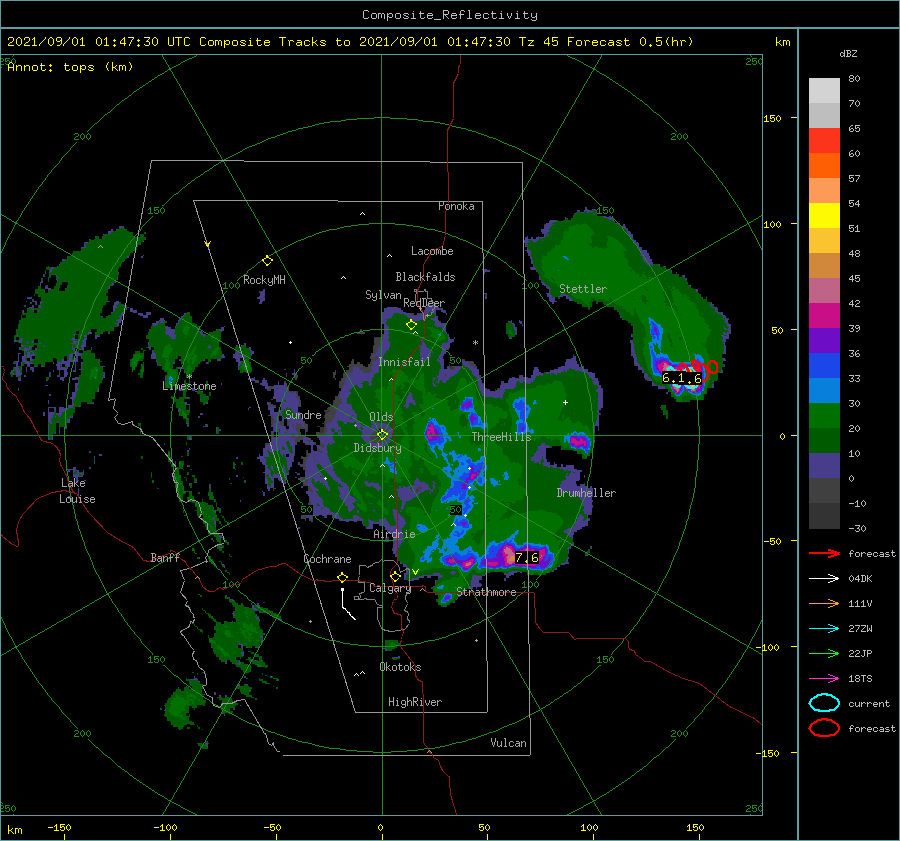Select the yellow swatch between 54 and 51 dBZ
Screen dimensions: 900x841
click(824, 215)
